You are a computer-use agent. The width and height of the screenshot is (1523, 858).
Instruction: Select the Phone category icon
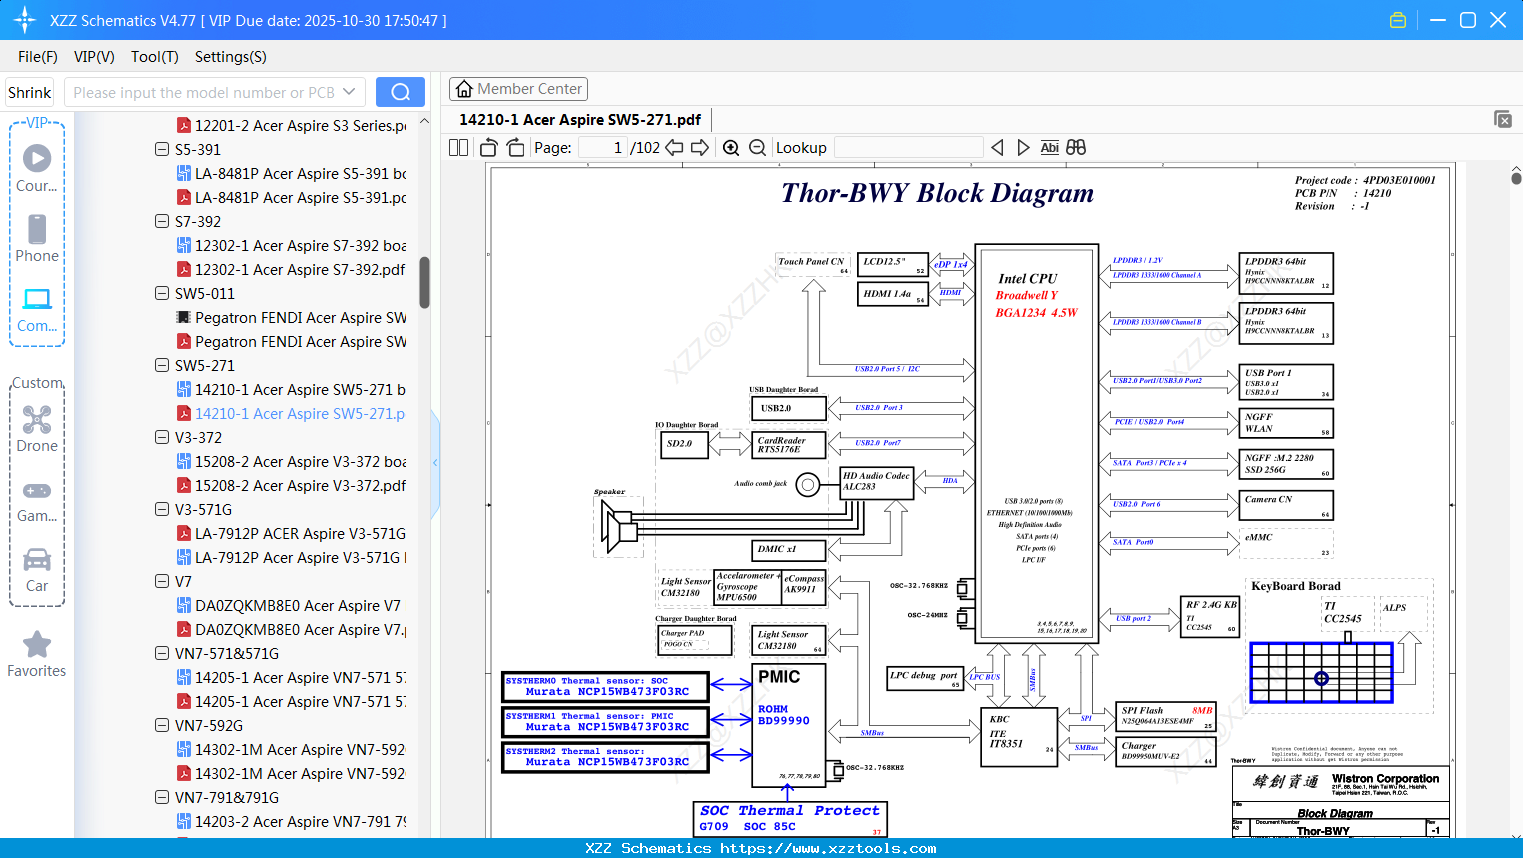(x=37, y=238)
